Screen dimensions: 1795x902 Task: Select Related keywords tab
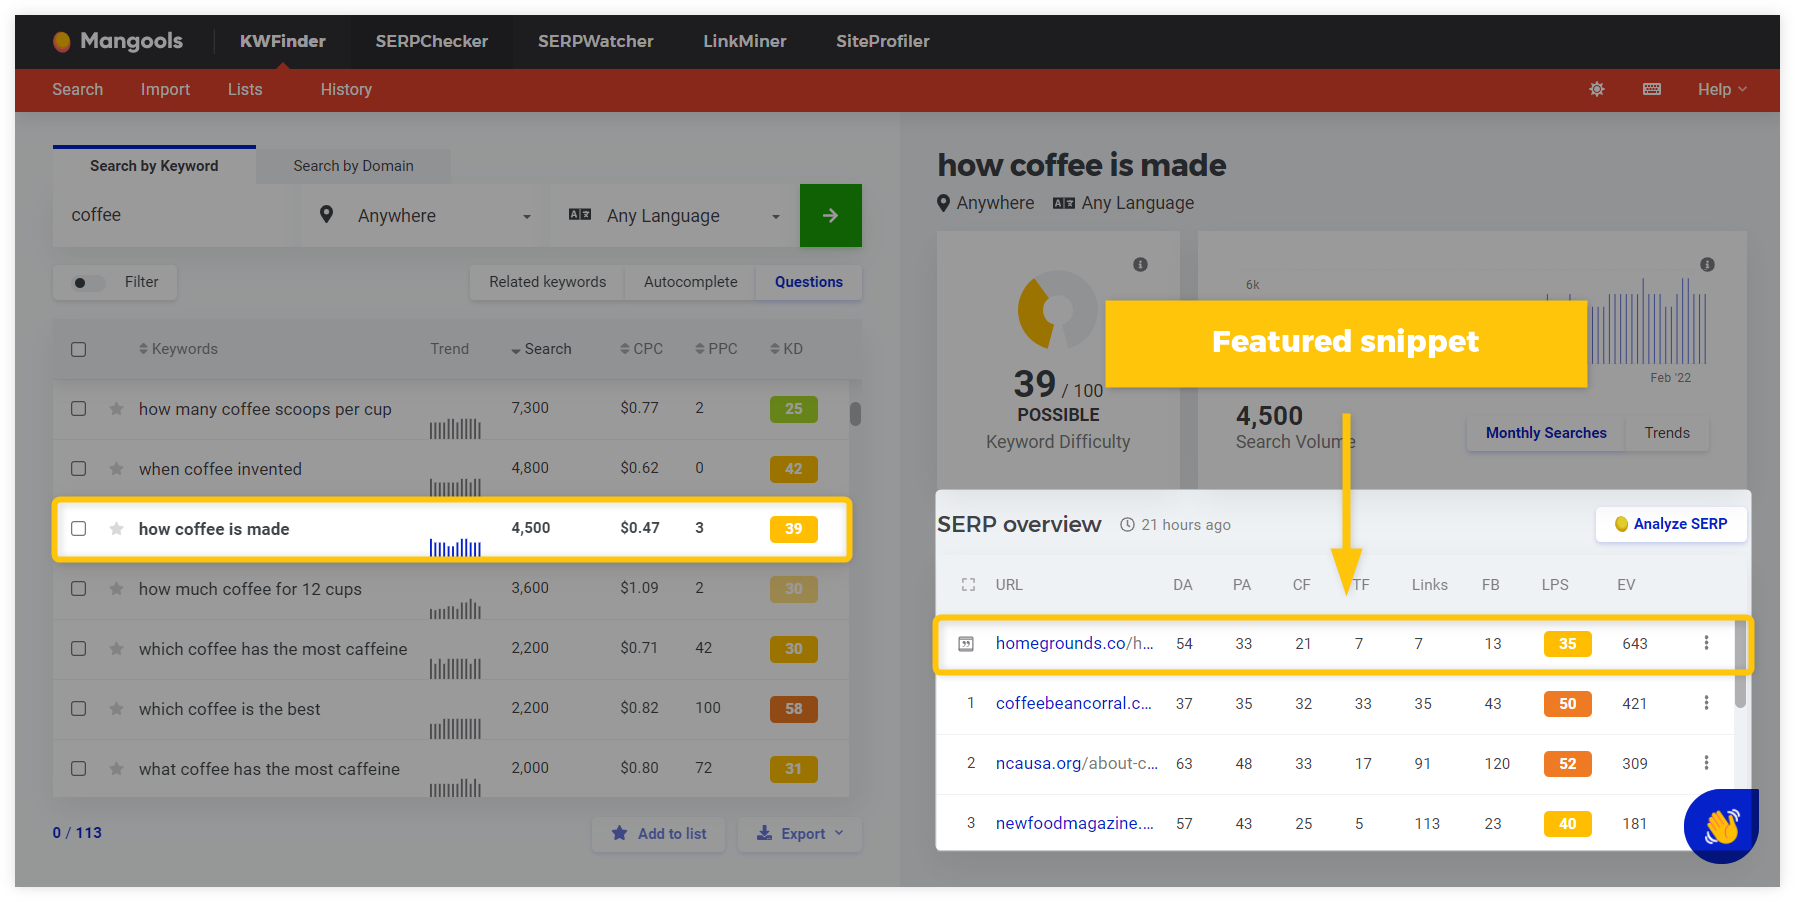point(547,282)
